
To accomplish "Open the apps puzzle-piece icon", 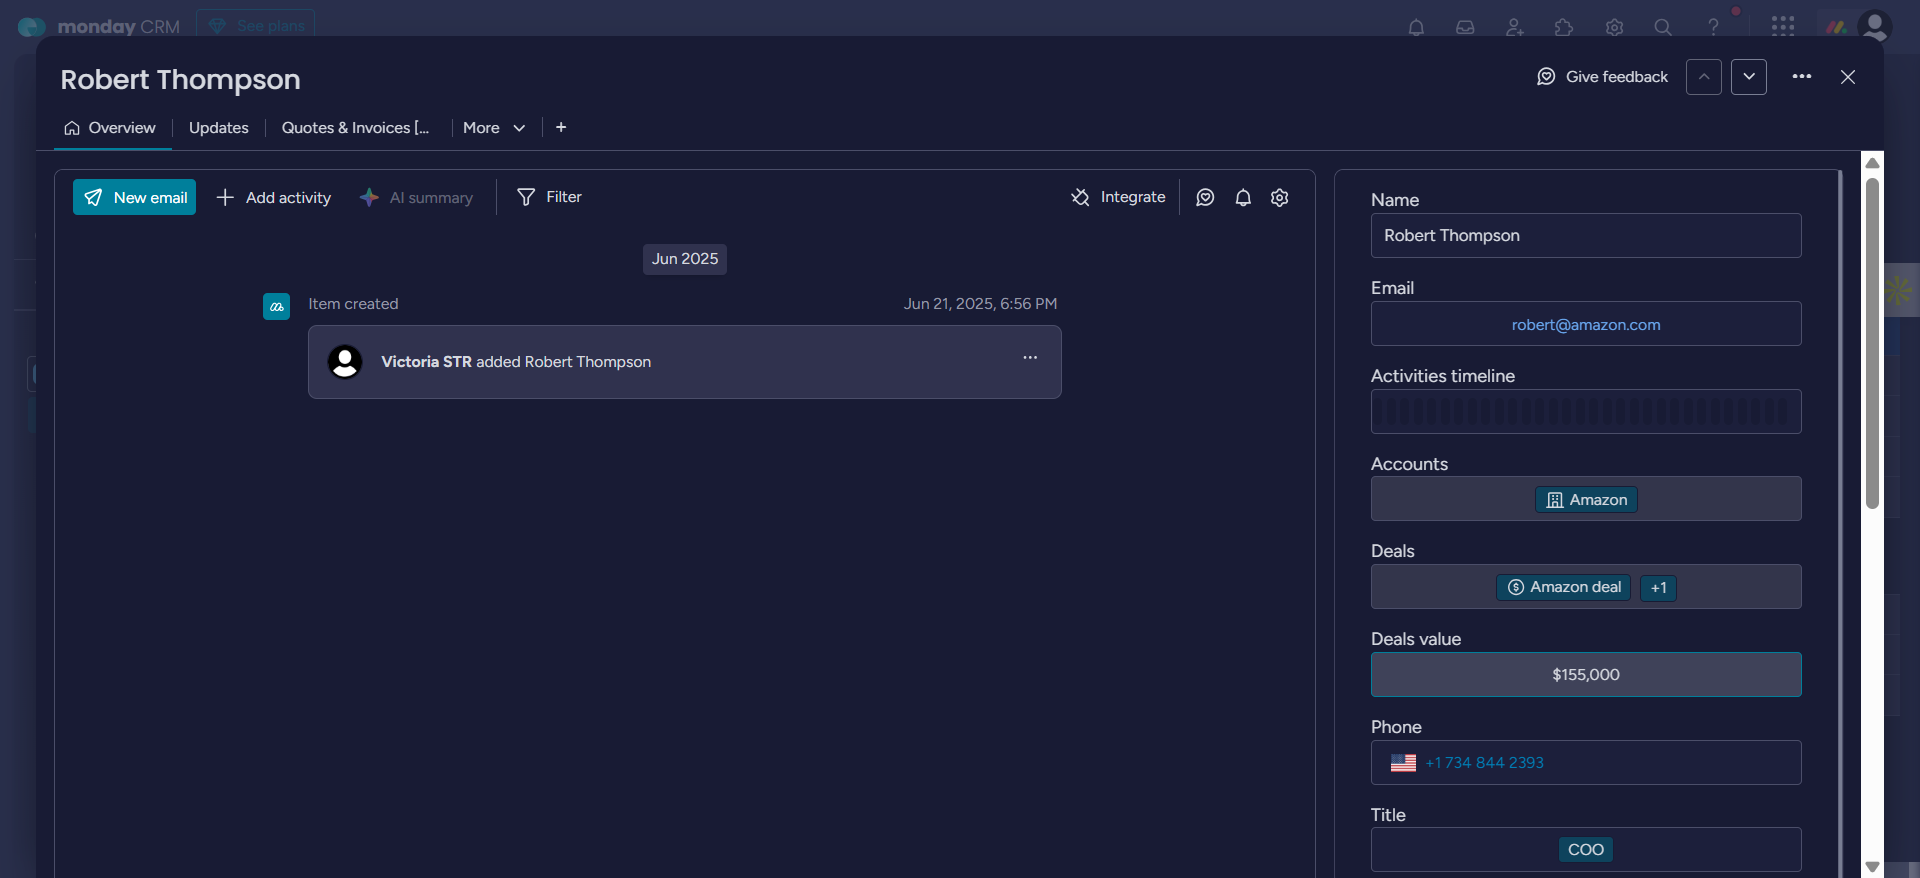I will (1564, 27).
